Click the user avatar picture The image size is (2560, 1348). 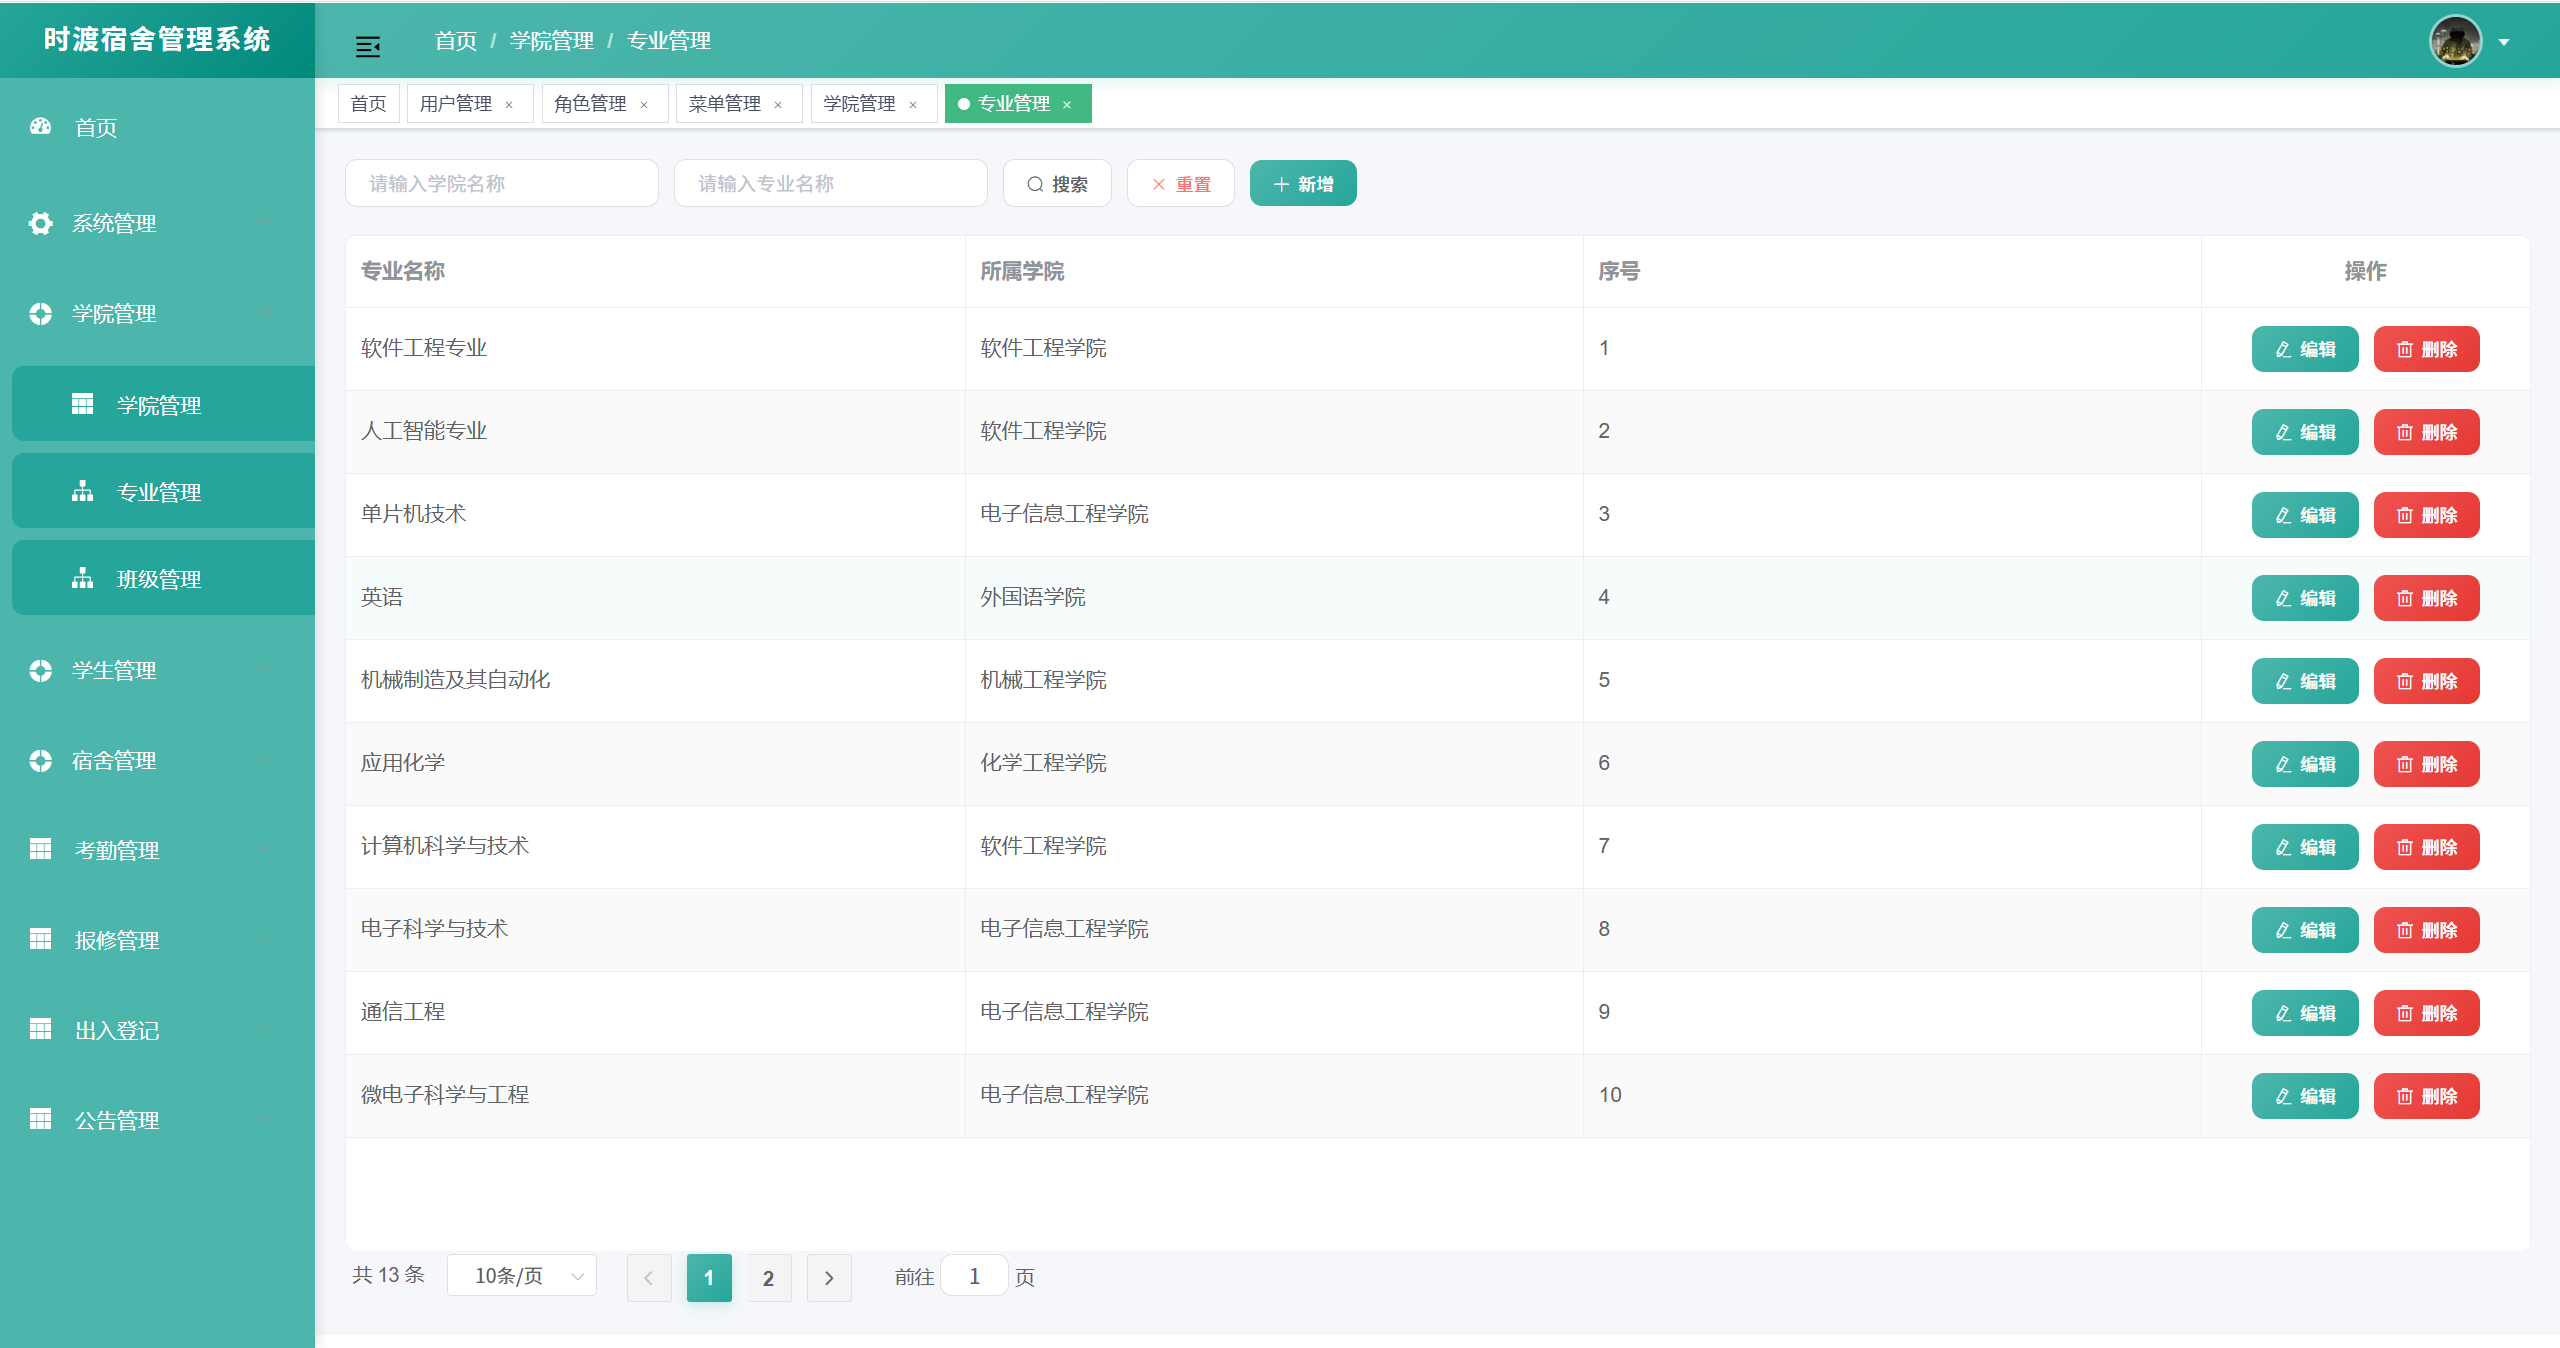[x=2455, y=41]
